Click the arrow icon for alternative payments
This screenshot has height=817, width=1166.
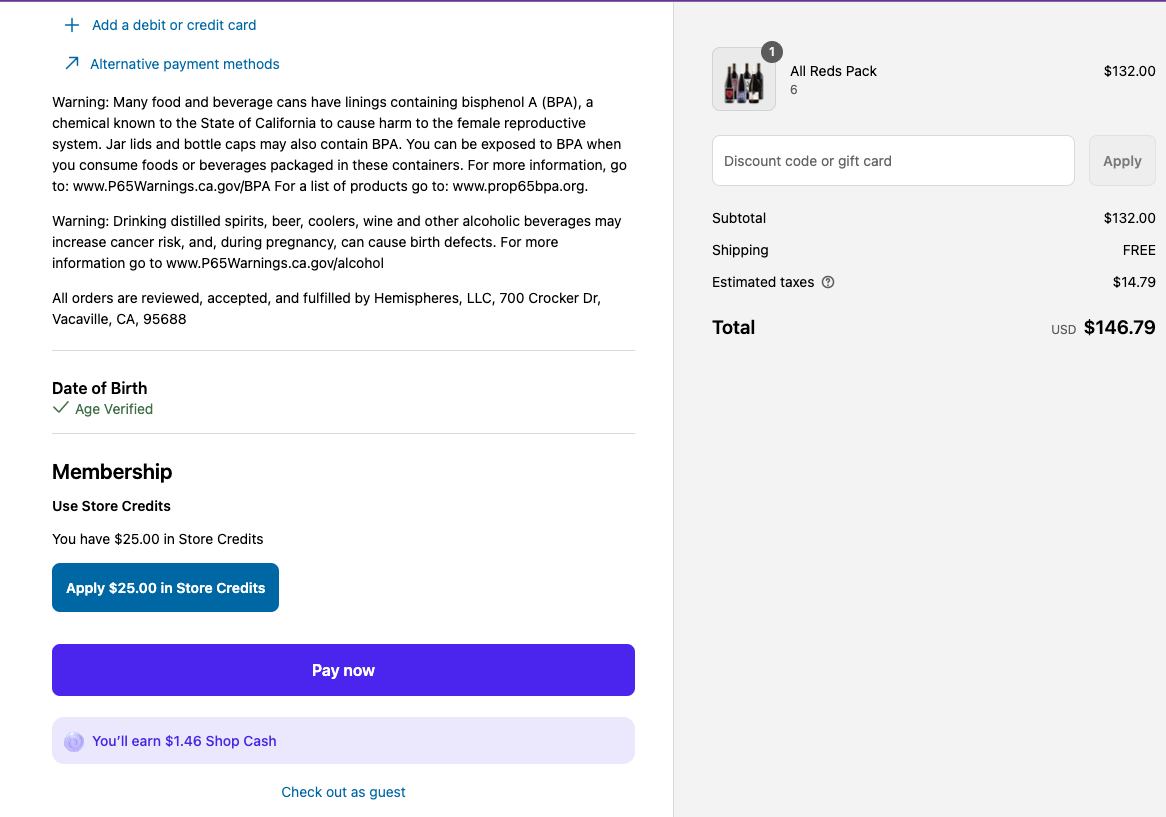72,63
